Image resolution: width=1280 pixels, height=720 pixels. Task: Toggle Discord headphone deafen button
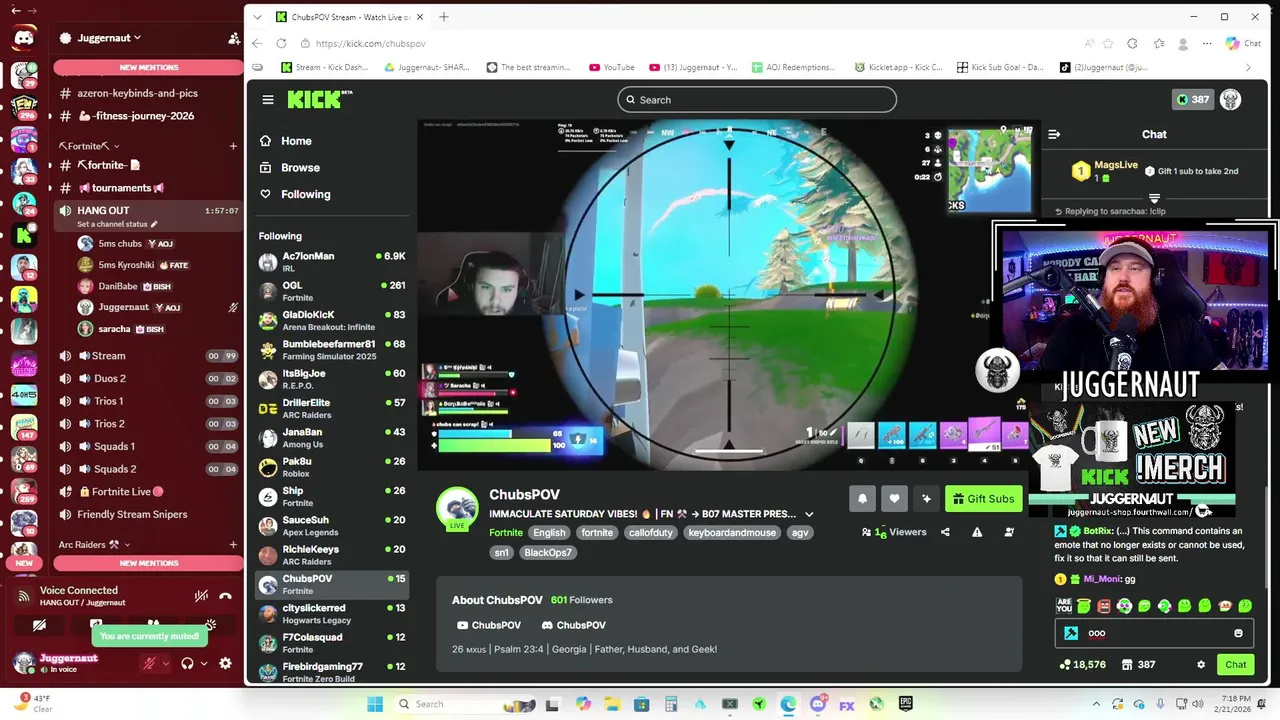pos(187,663)
